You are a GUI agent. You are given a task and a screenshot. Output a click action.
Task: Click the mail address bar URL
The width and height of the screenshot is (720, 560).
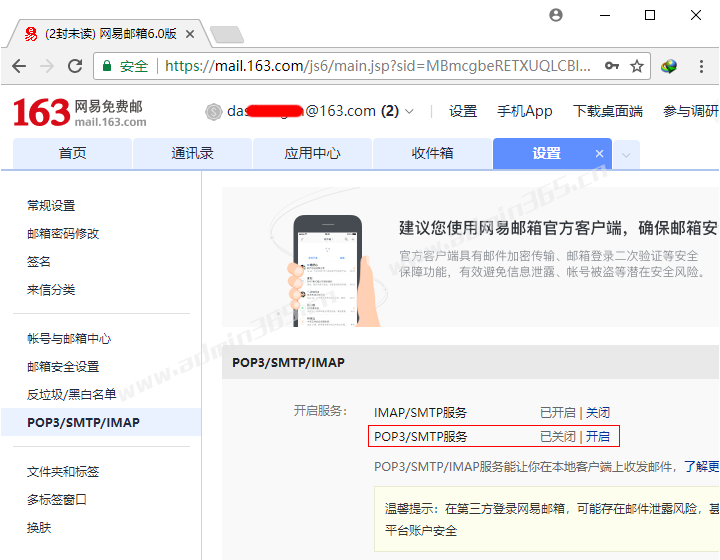tap(377, 66)
